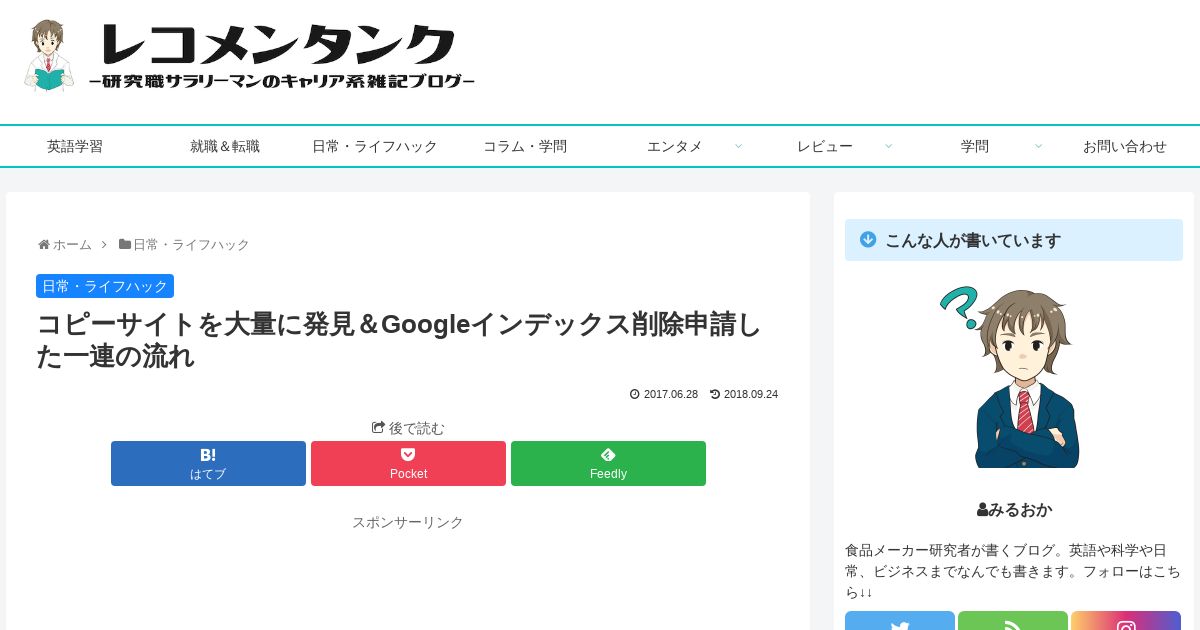
Task: Share via the はてブ button
Action: click(208, 464)
